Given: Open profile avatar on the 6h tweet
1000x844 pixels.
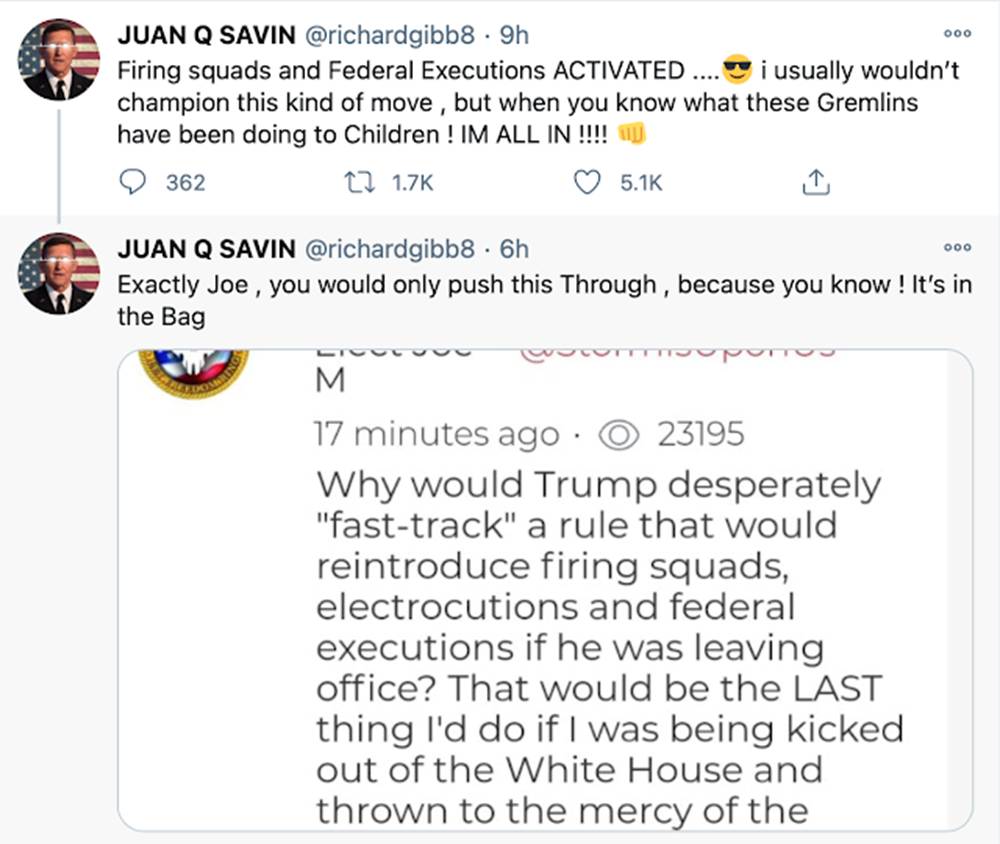Looking at the screenshot, I should (x=59, y=274).
